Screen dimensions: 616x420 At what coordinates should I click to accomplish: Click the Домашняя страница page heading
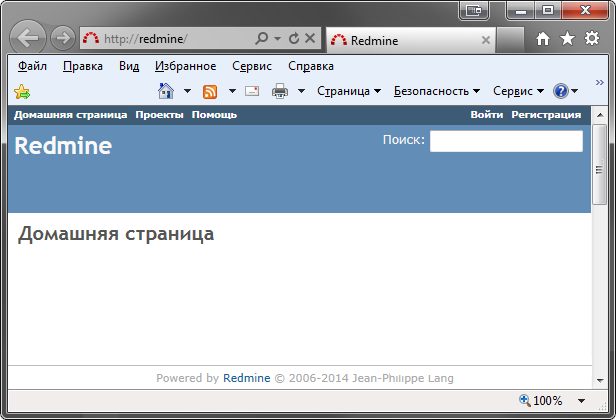pos(116,234)
